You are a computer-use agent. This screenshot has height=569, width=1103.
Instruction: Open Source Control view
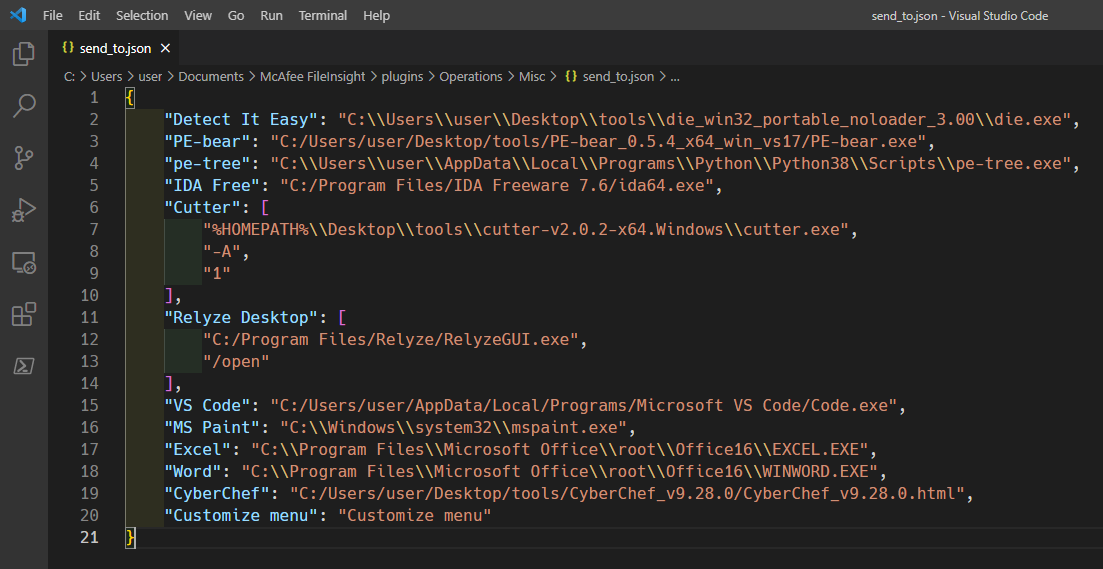pyautogui.click(x=24, y=158)
